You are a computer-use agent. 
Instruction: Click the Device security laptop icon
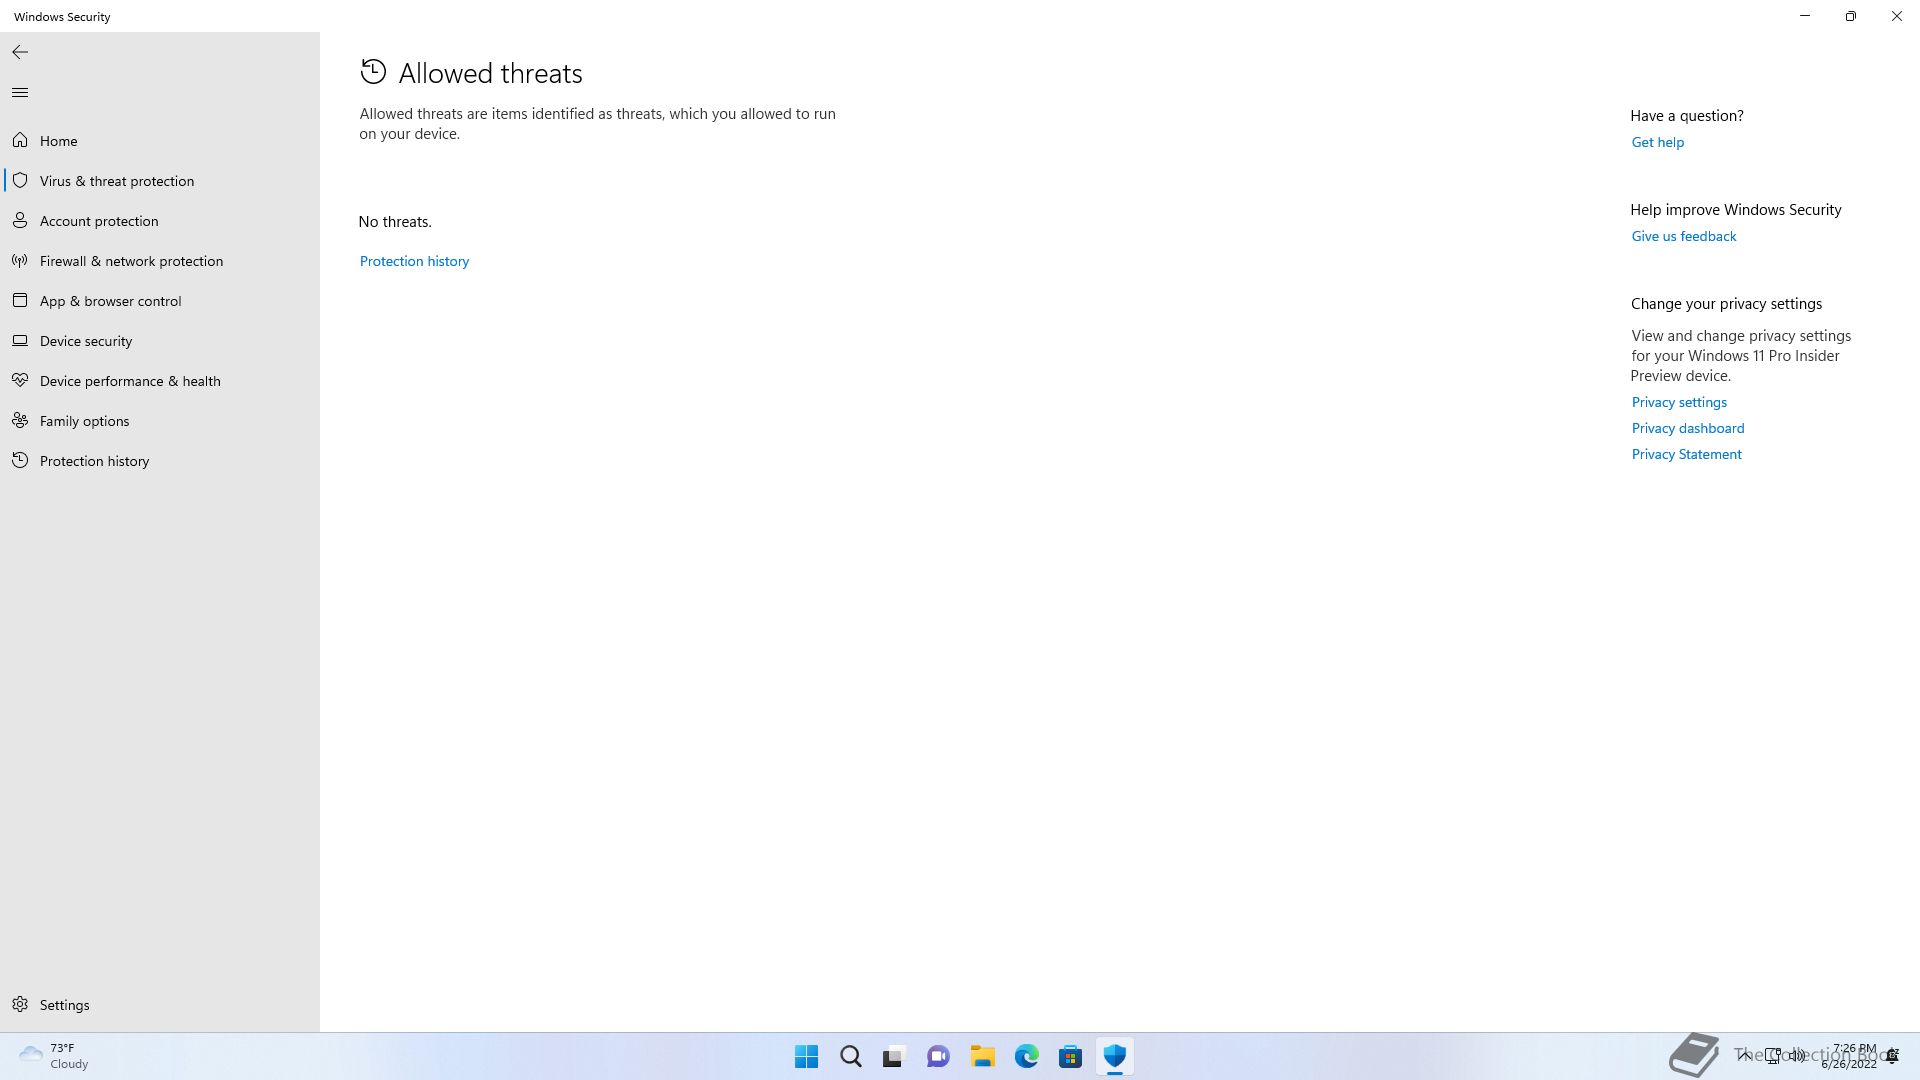[x=20, y=340]
